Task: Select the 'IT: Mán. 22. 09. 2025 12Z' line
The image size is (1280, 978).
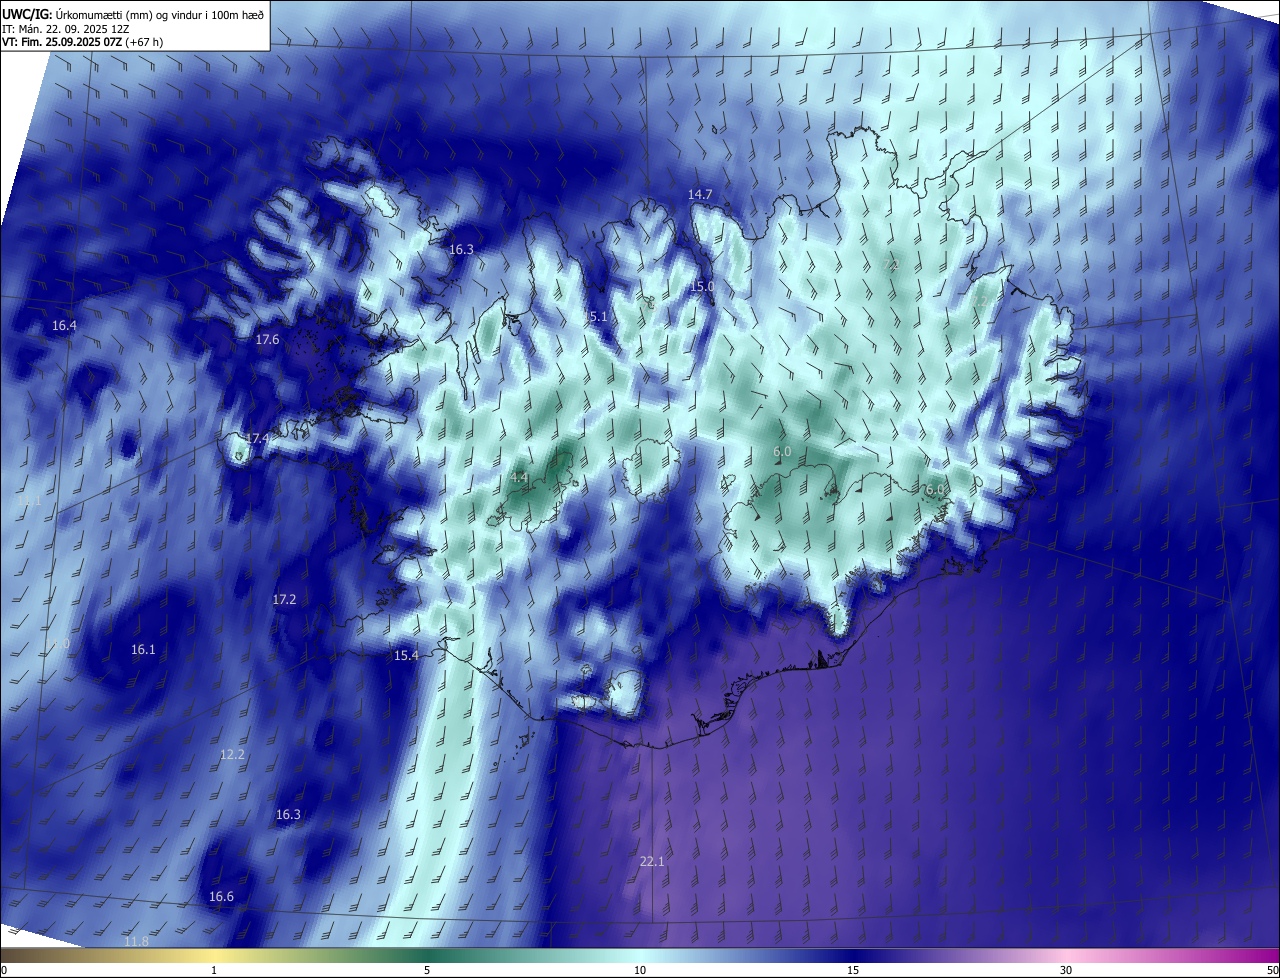Action: [x=65, y=28]
